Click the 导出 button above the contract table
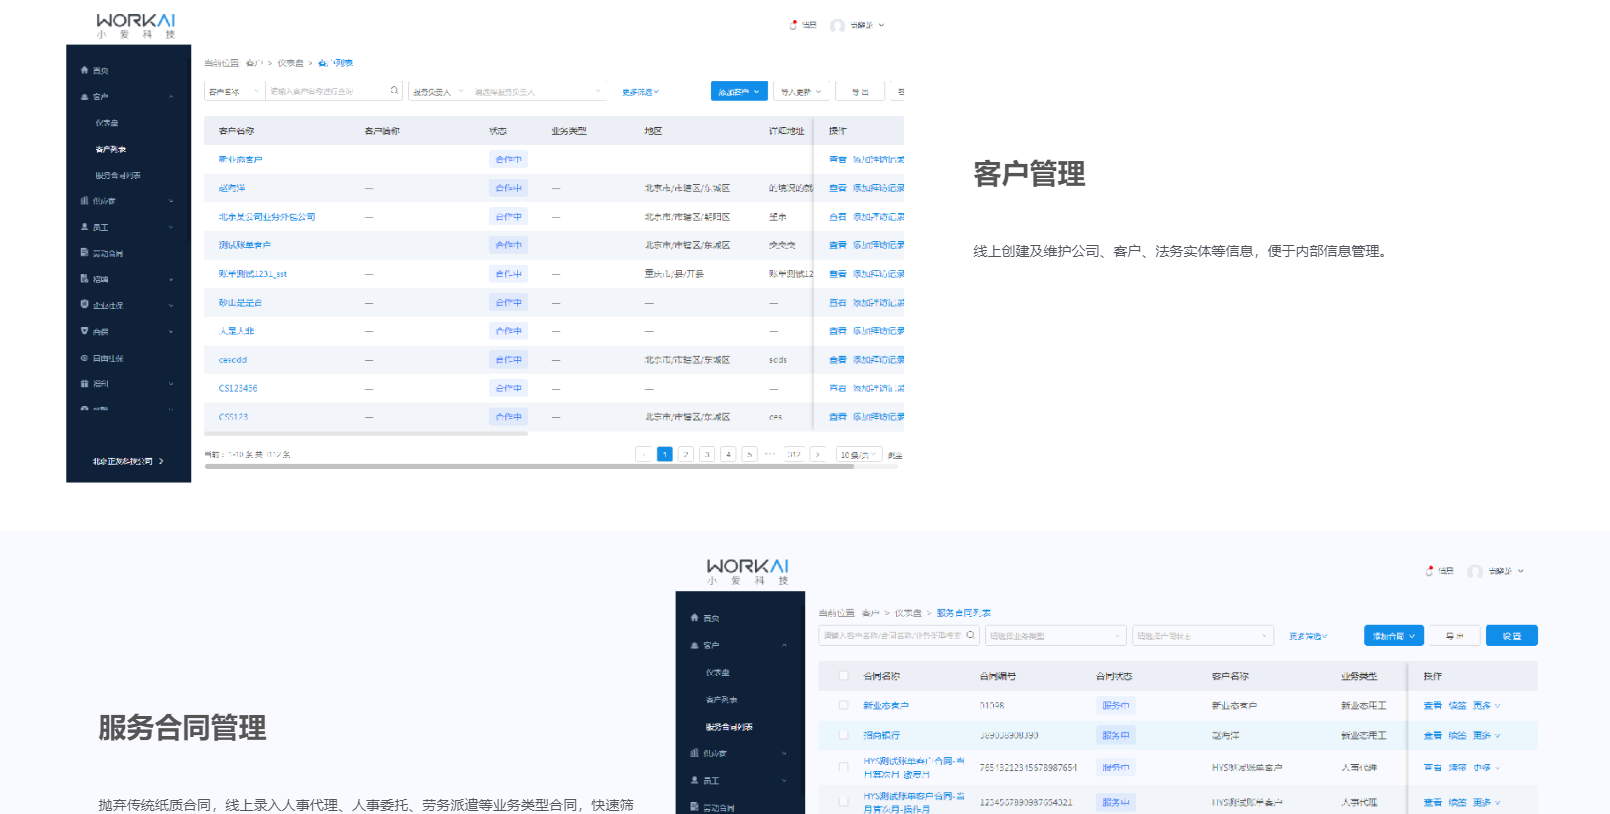Image resolution: width=1610 pixels, height=814 pixels. click(1454, 636)
